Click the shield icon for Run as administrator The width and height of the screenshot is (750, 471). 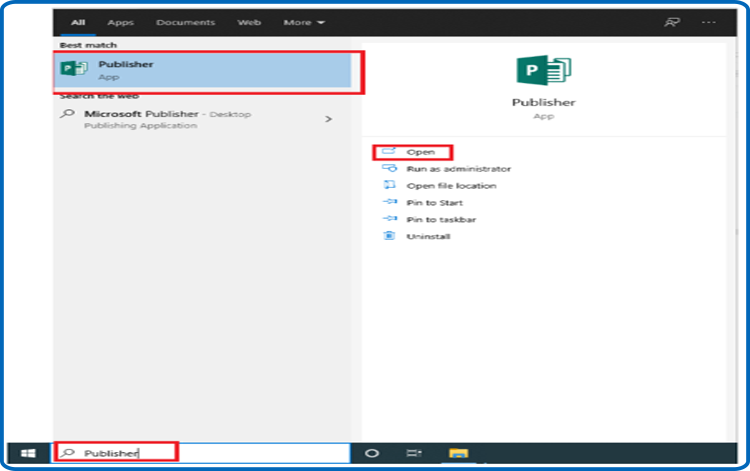tap(389, 168)
